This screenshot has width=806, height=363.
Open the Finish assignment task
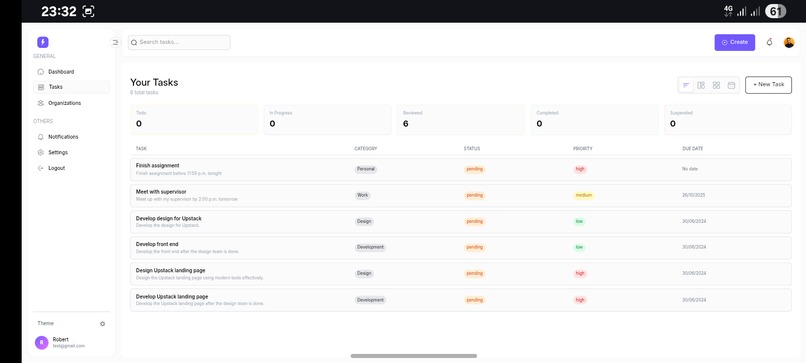461,170
